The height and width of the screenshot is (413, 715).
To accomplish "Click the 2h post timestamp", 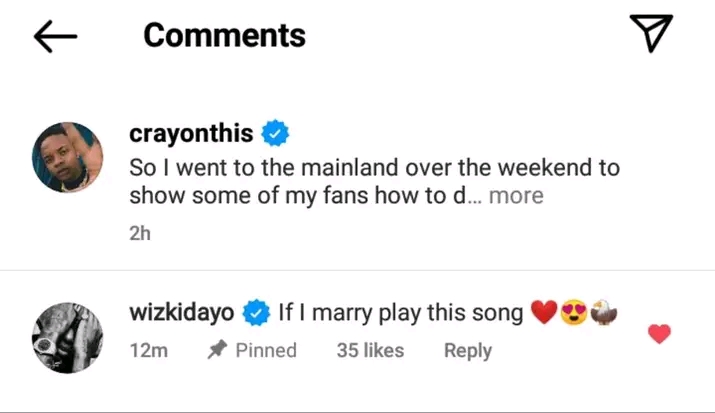I will pyautogui.click(x=140, y=233).
